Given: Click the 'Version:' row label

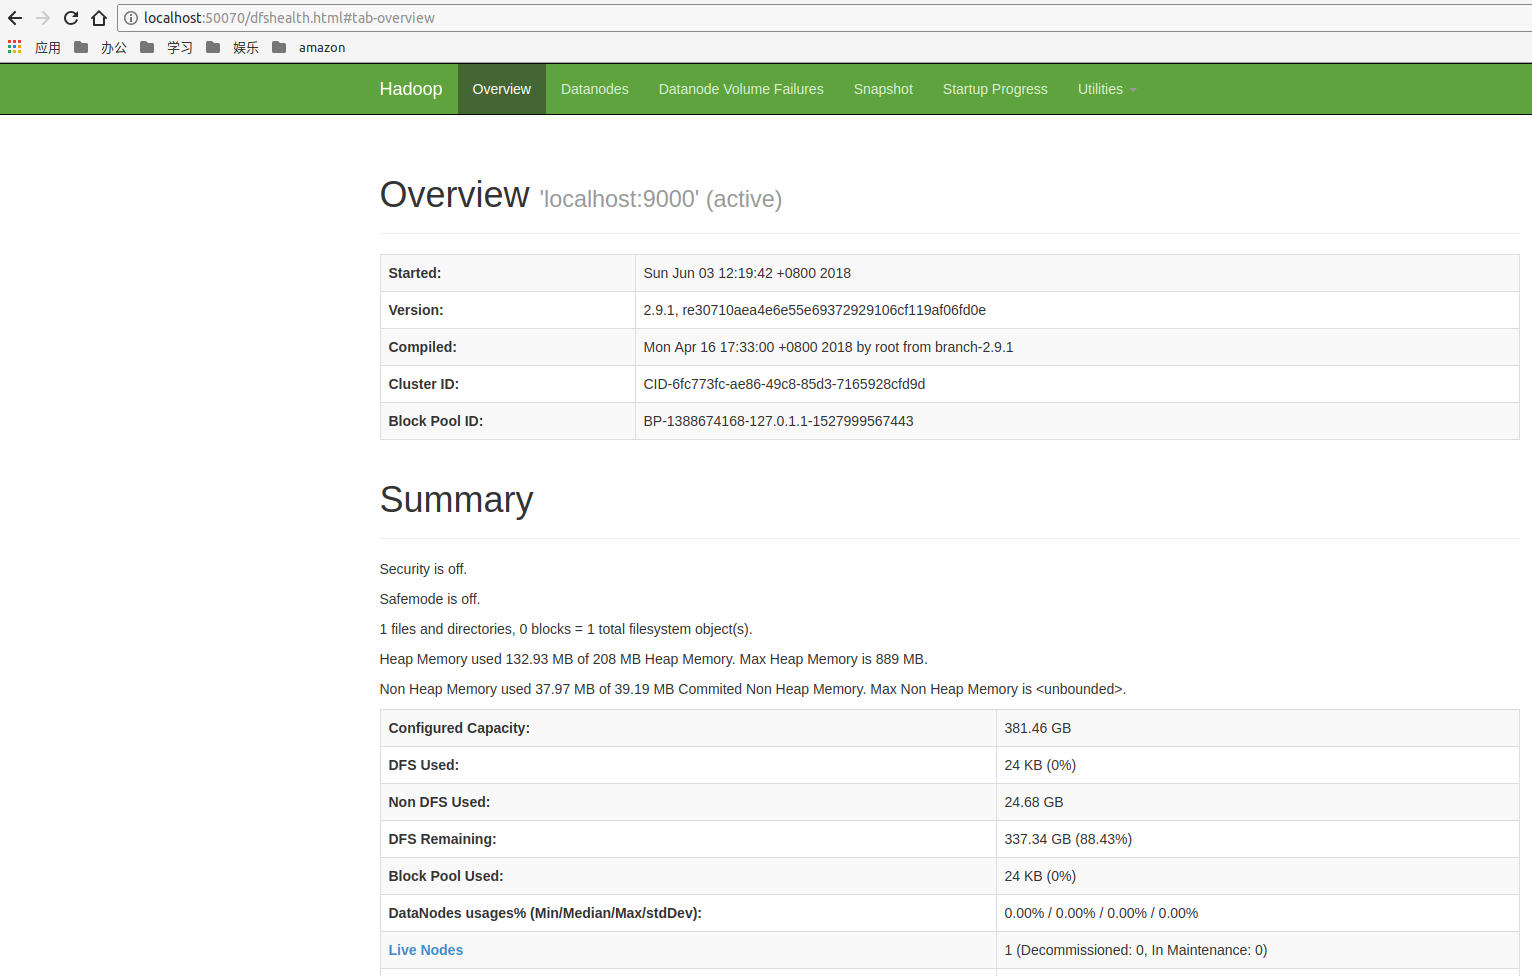Looking at the screenshot, I should (416, 310).
